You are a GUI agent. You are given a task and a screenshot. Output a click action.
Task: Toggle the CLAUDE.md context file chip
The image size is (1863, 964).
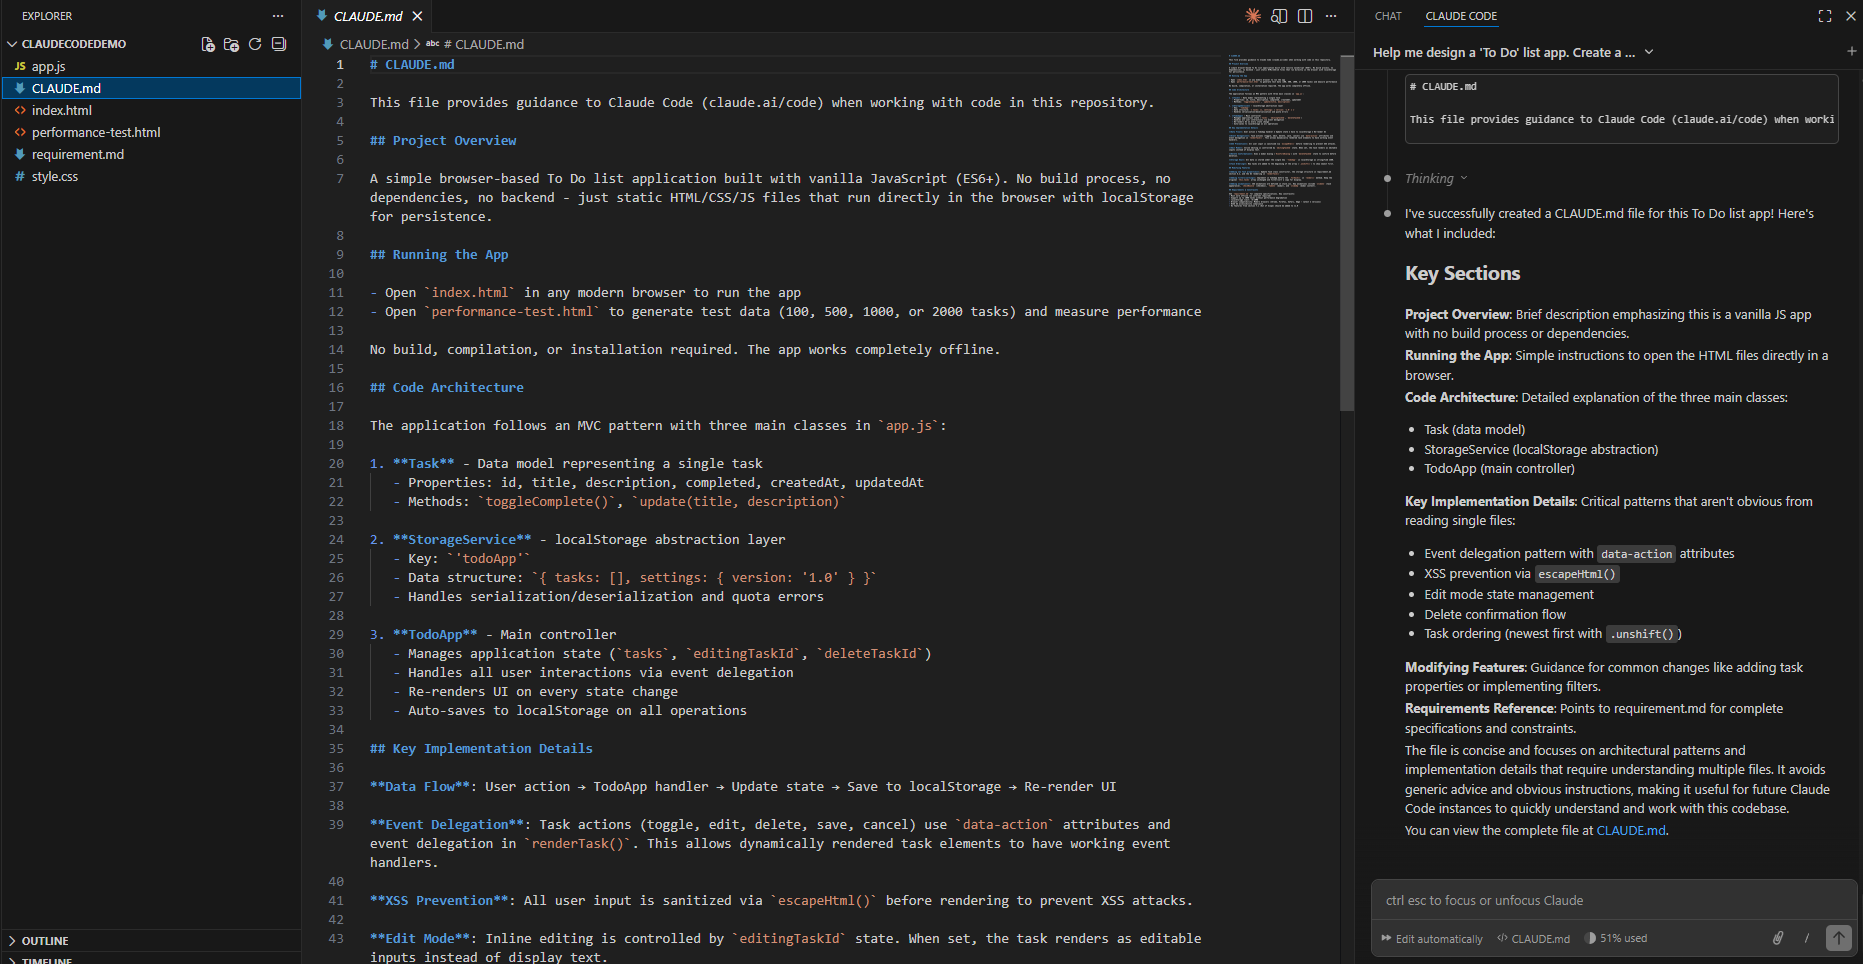1534,939
